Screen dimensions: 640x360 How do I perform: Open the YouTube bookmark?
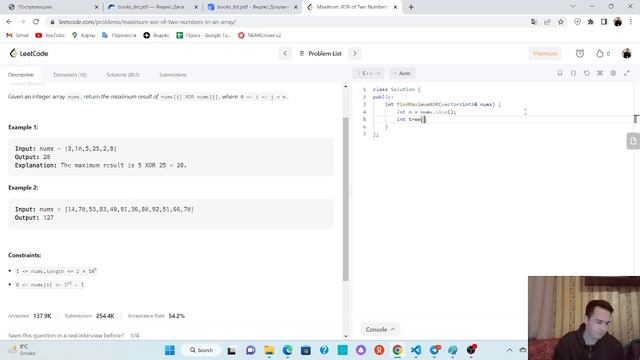click(50, 35)
